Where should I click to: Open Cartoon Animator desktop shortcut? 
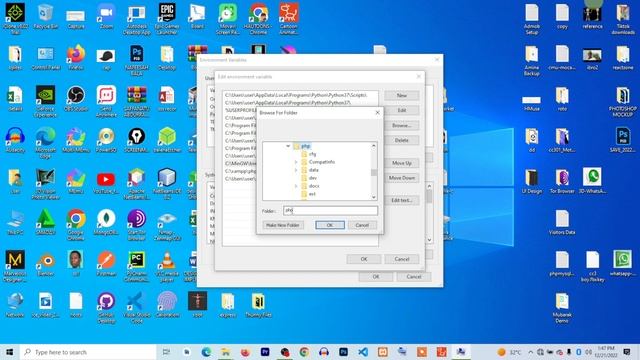pos(289,18)
